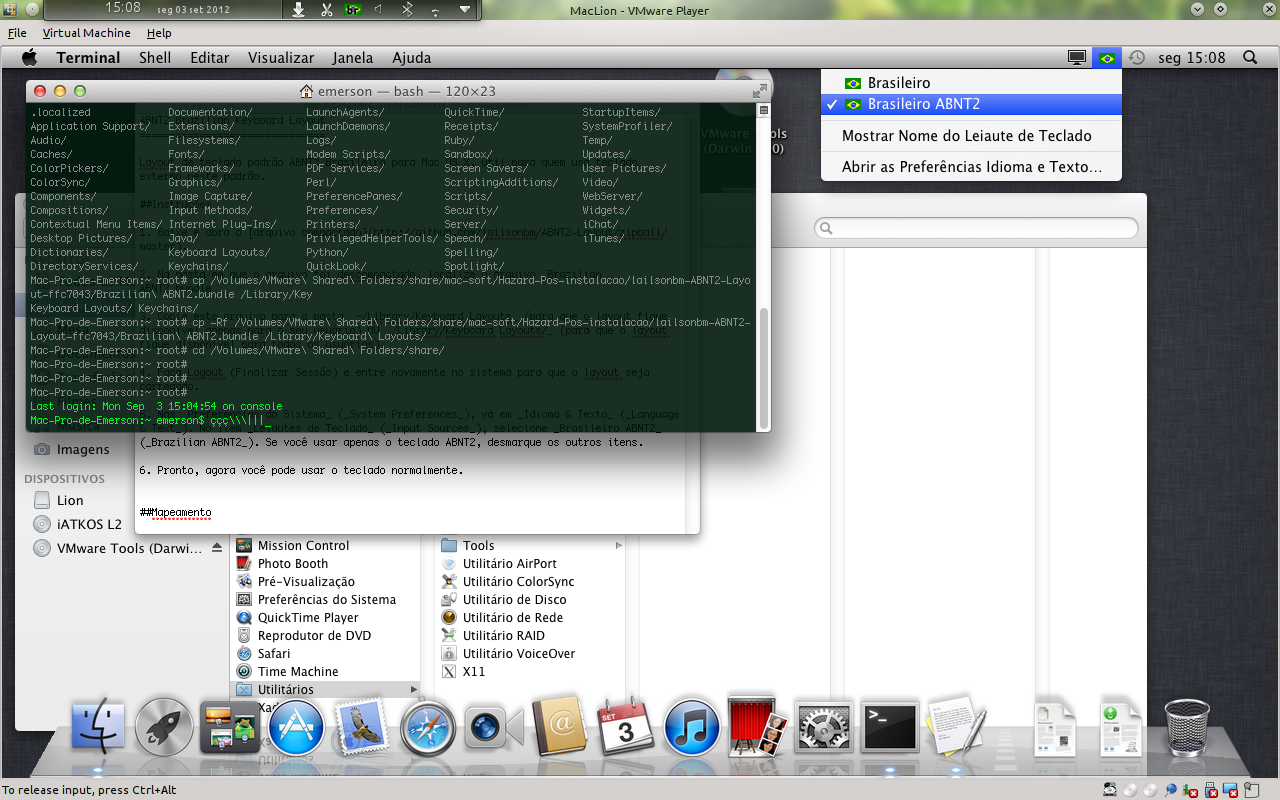Open Address Book icon in Dock
The height and width of the screenshot is (800, 1280).
click(x=560, y=727)
